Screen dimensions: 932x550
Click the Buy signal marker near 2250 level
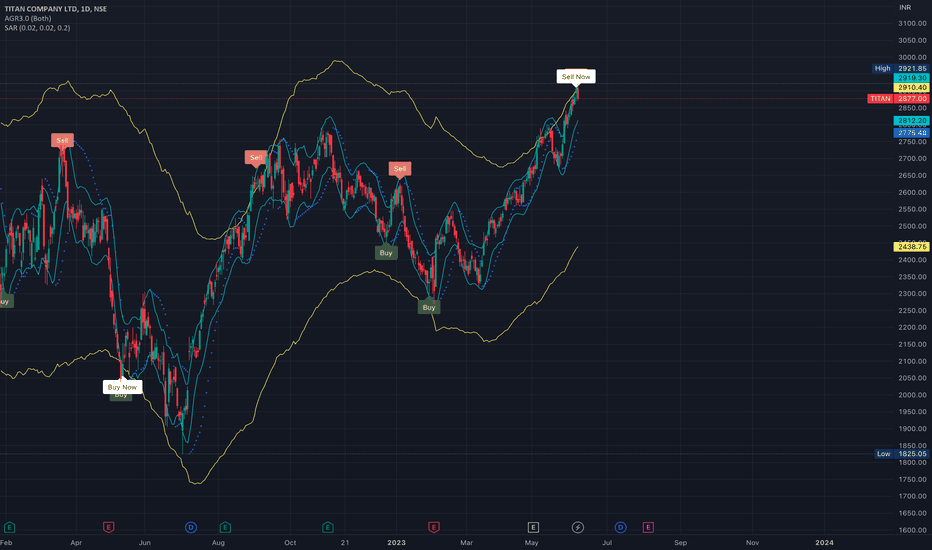click(429, 307)
